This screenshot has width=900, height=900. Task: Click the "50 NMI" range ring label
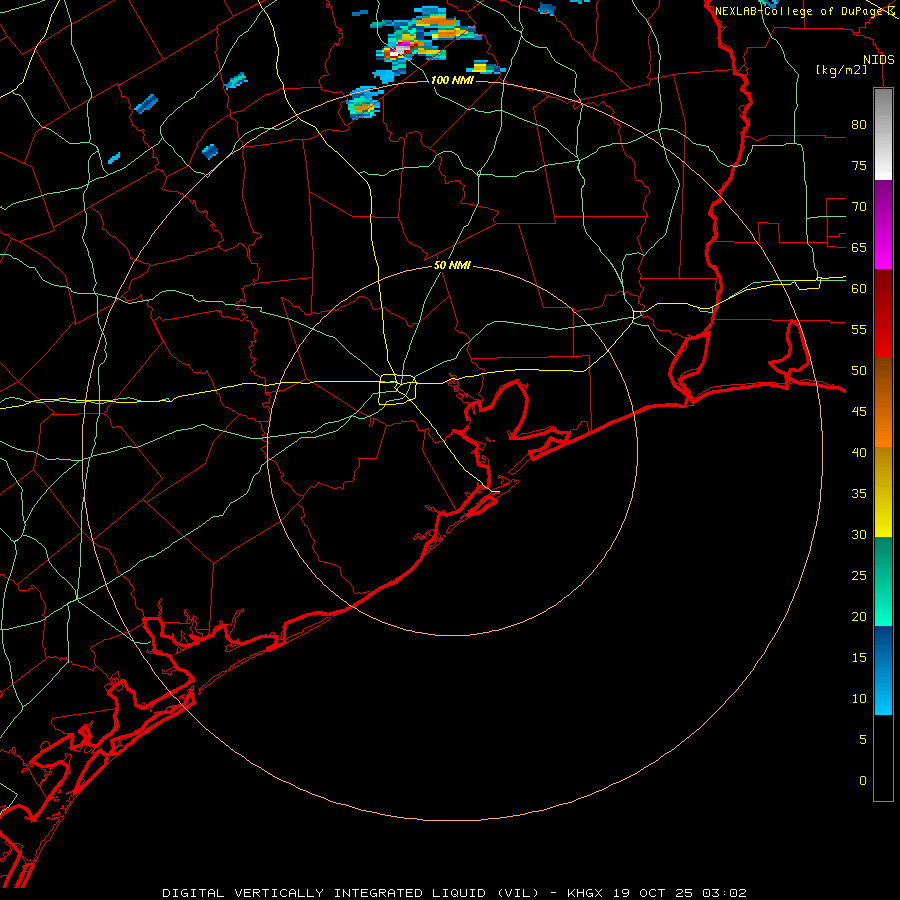(452, 265)
